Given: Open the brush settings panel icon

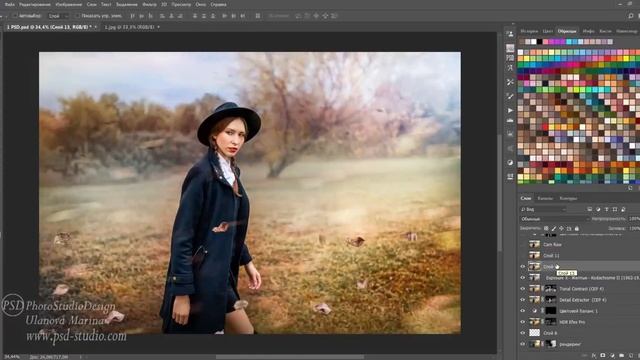Looking at the screenshot, I should [x=510, y=96].
